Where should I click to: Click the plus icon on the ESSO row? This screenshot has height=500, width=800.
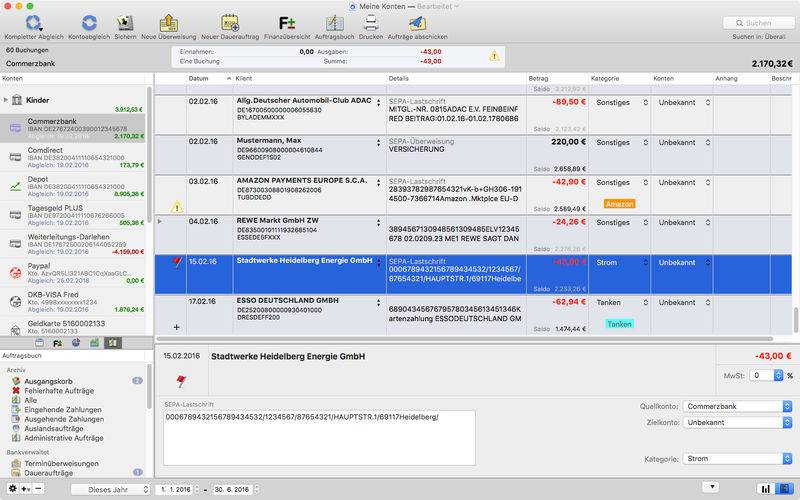click(177, 327)
